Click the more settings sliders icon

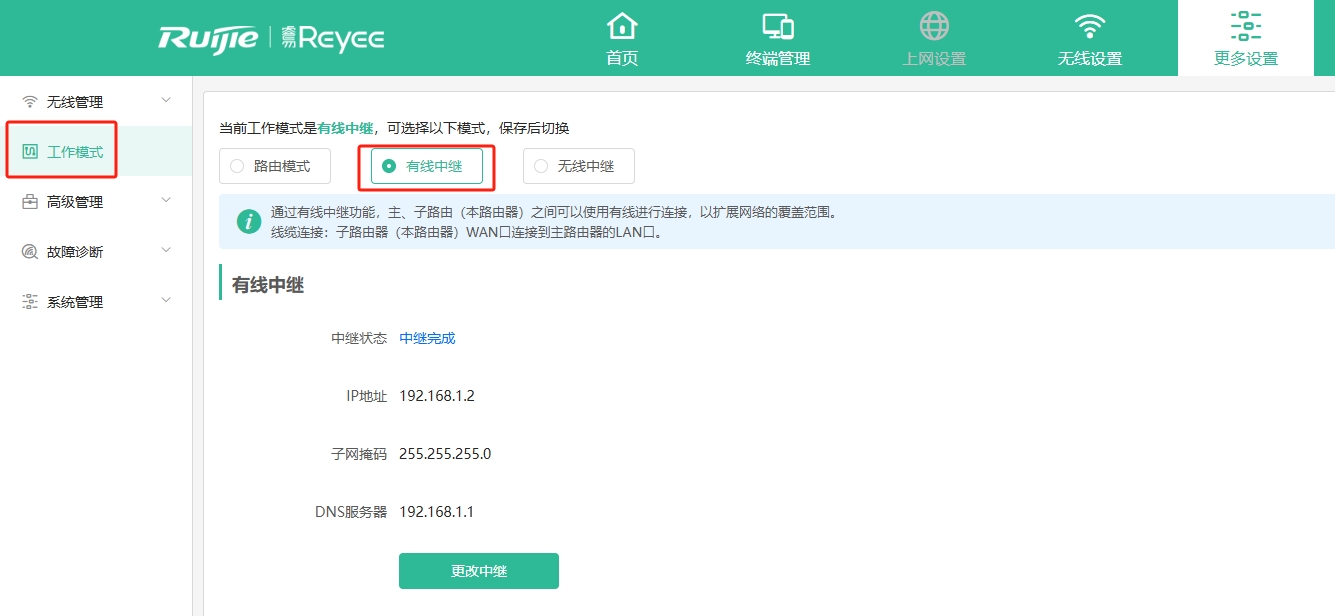[x=1246, y=26]
